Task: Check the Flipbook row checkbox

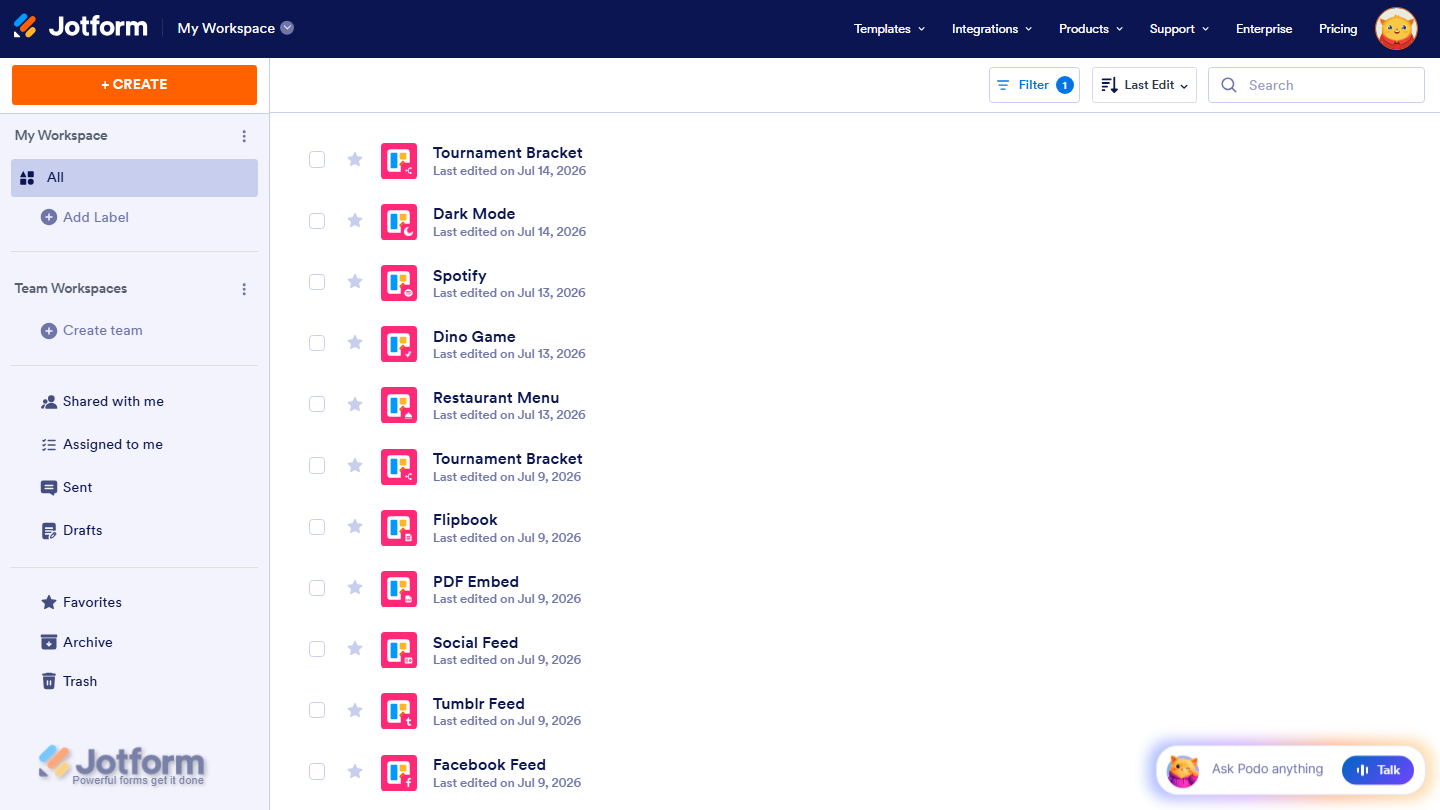Action: pyautogui.click(x=317, y=527)
